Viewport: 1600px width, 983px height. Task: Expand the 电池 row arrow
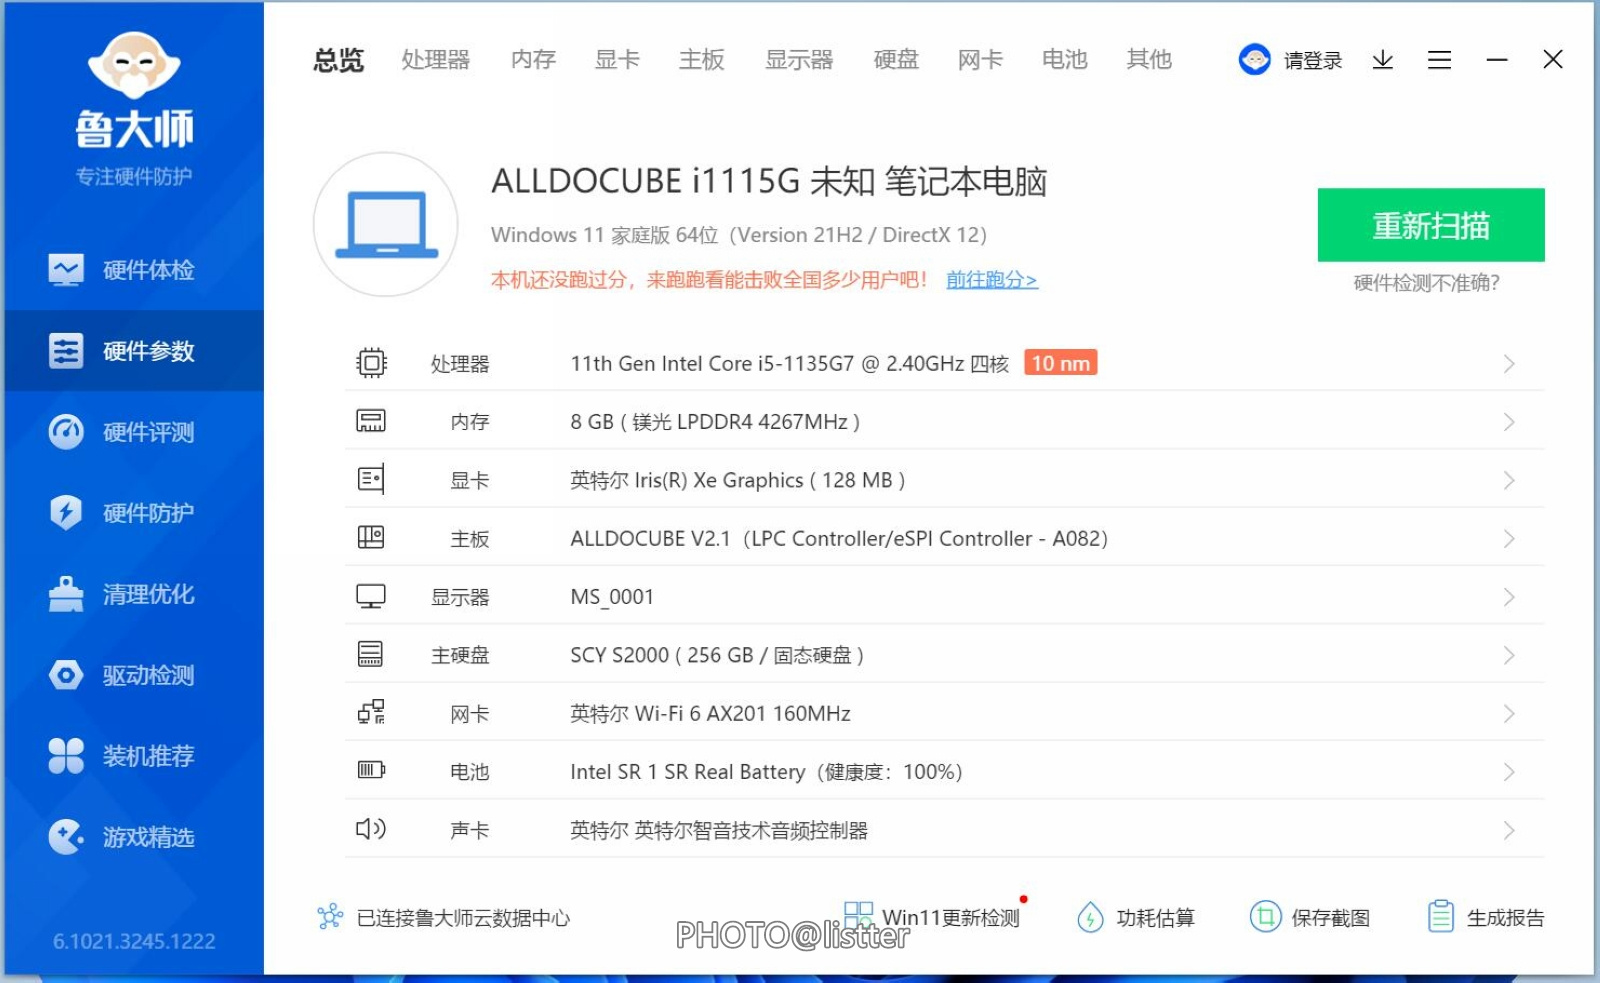[x=1509, y=772]
